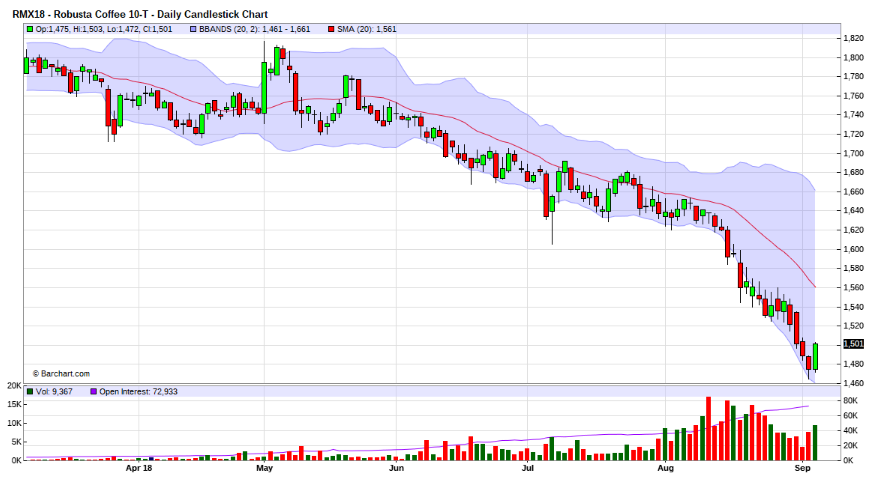Image resolution: width=872 pixels, height=480 pixels.
Task: Click the 'May' date axis label
Action: click(264, 468)
